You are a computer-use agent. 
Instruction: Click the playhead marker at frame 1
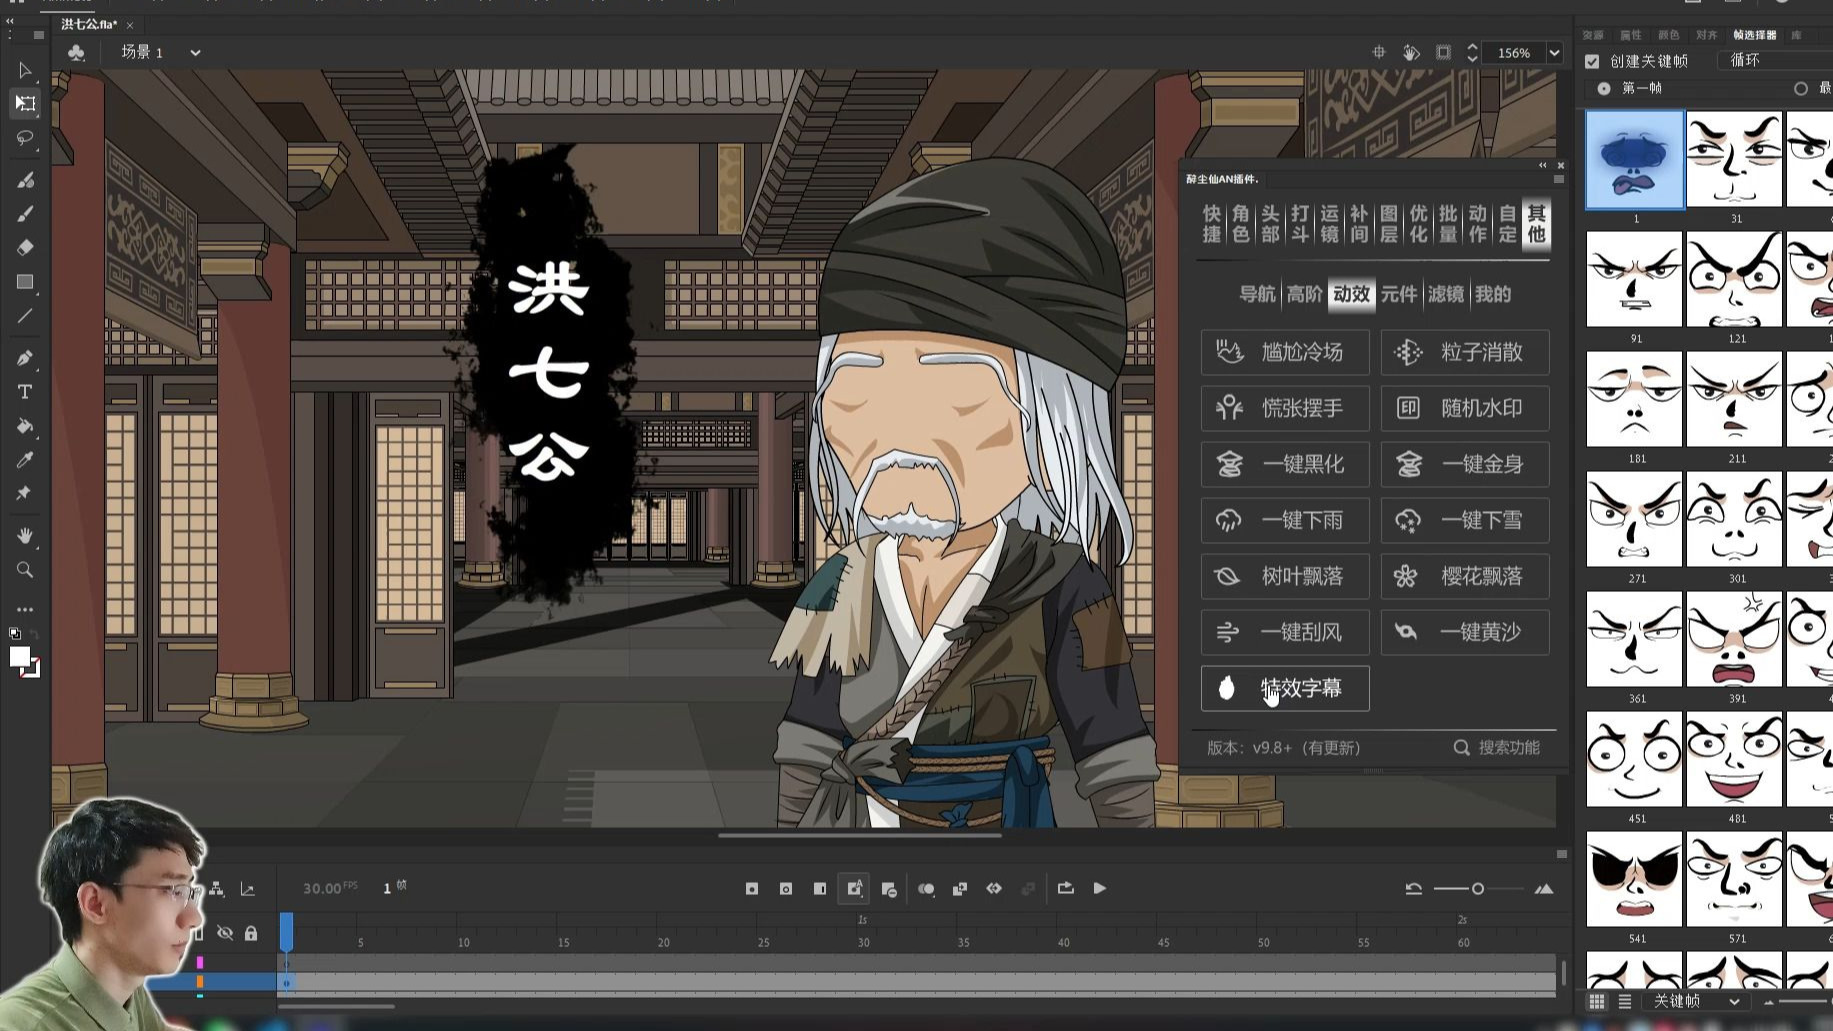(x=286, y=931)
